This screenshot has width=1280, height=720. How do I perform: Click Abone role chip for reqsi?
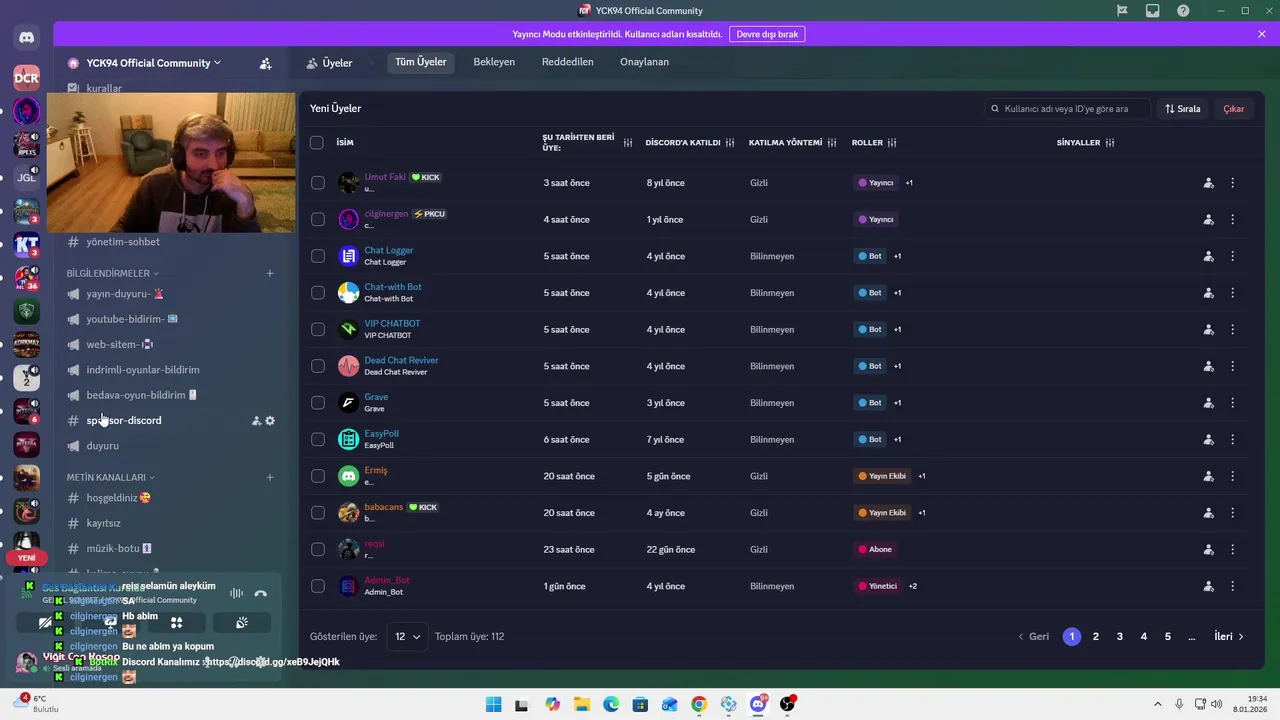coord(875,549)
